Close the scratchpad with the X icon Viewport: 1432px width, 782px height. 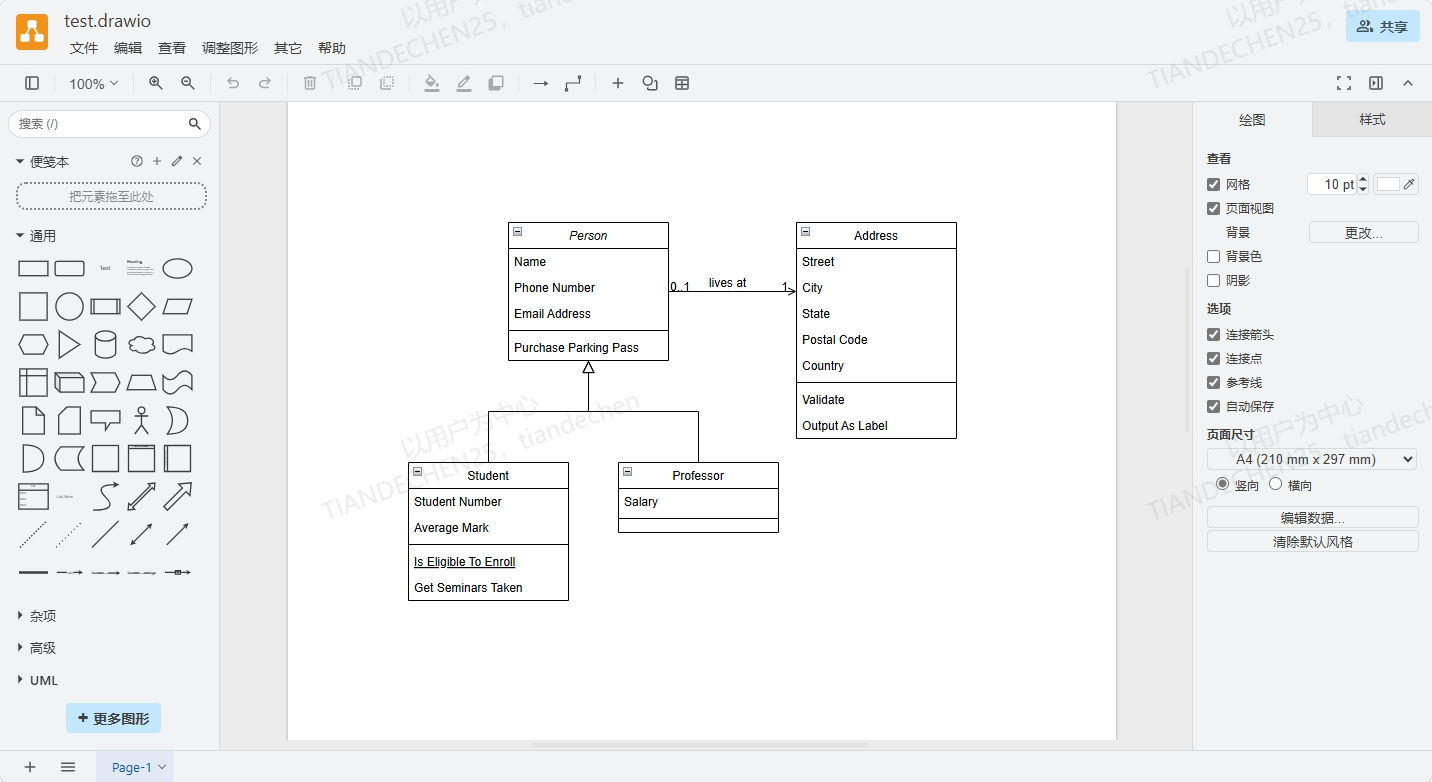coord(197,161)
